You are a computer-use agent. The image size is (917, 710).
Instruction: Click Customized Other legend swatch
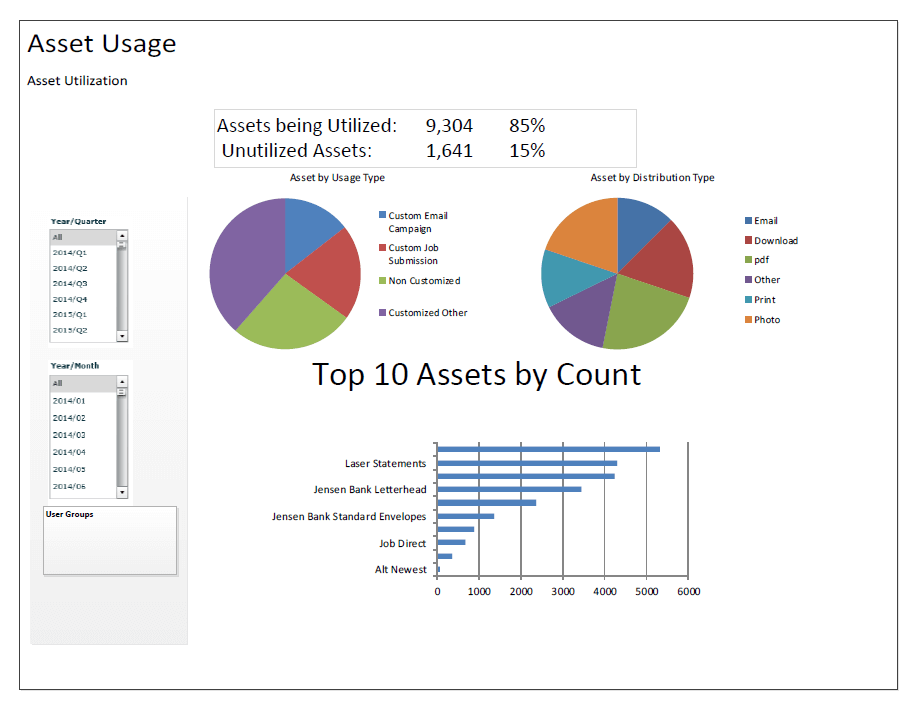pos(382,312)
